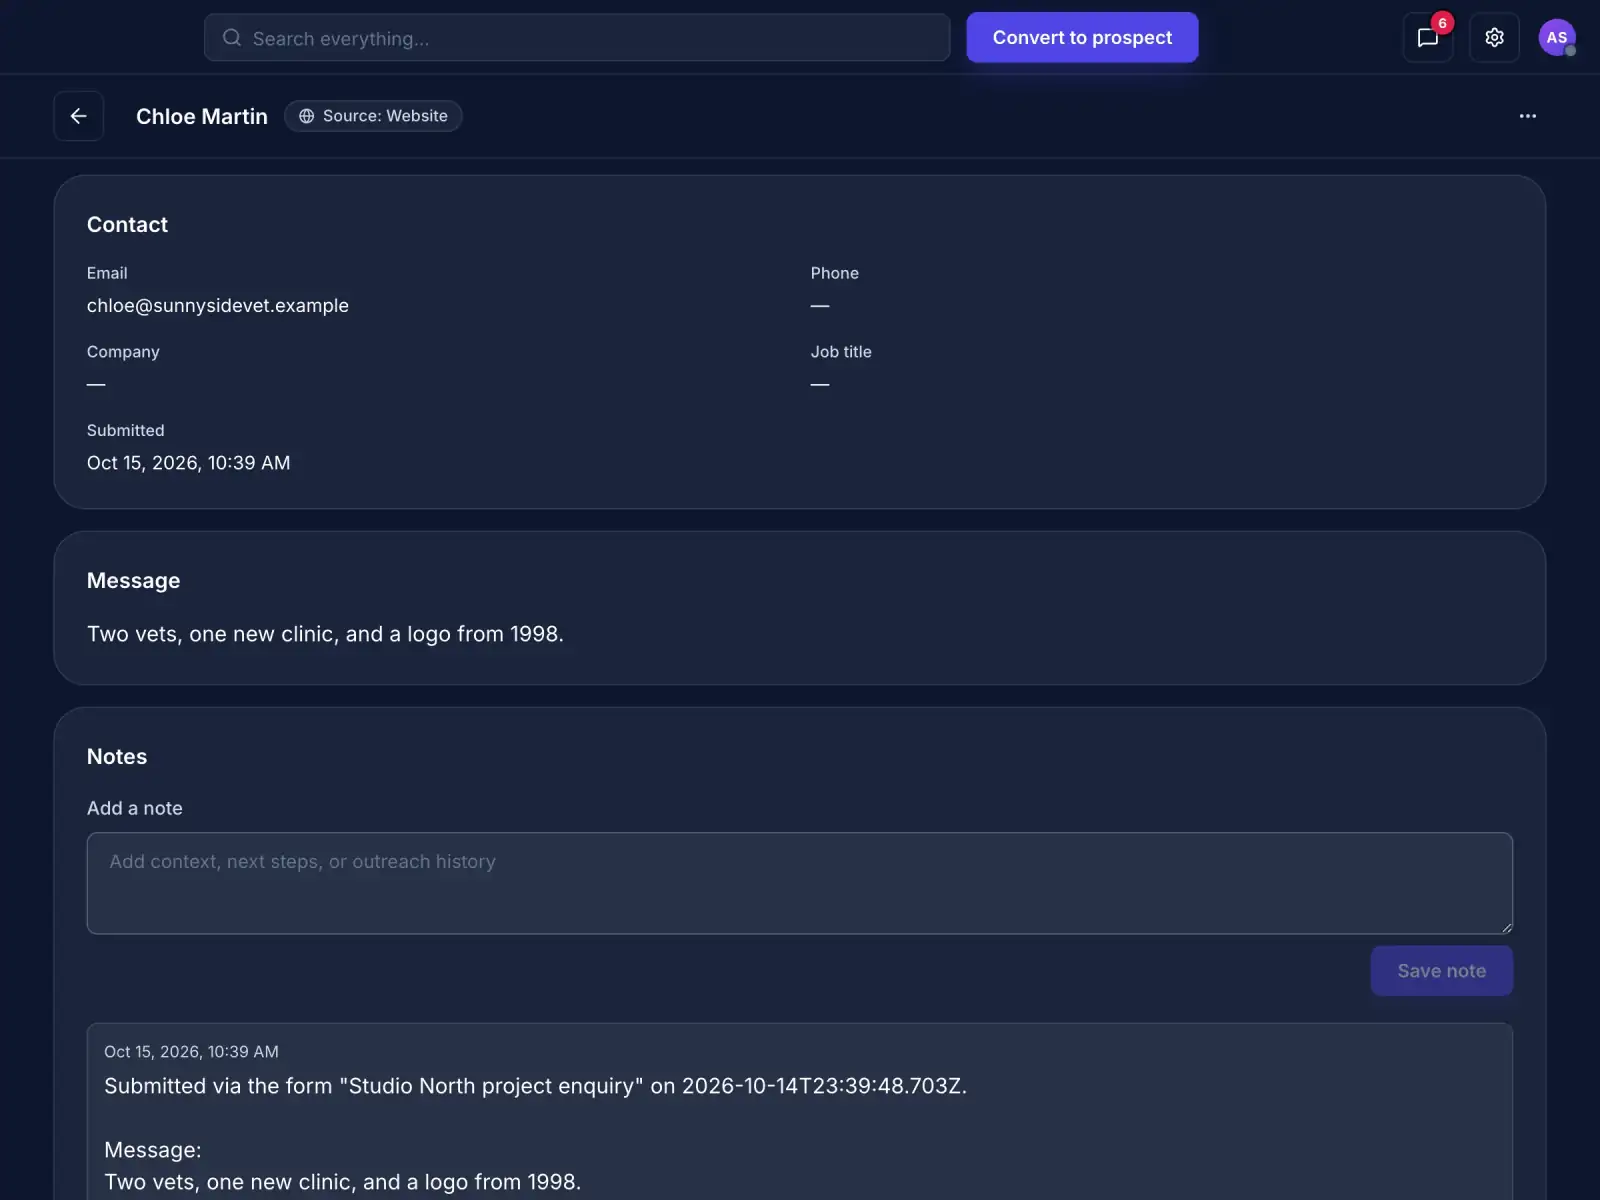This screenshot has width=1600, height=1200.
Task: Click the Contact section heading
Action: (x=127, y=225)
